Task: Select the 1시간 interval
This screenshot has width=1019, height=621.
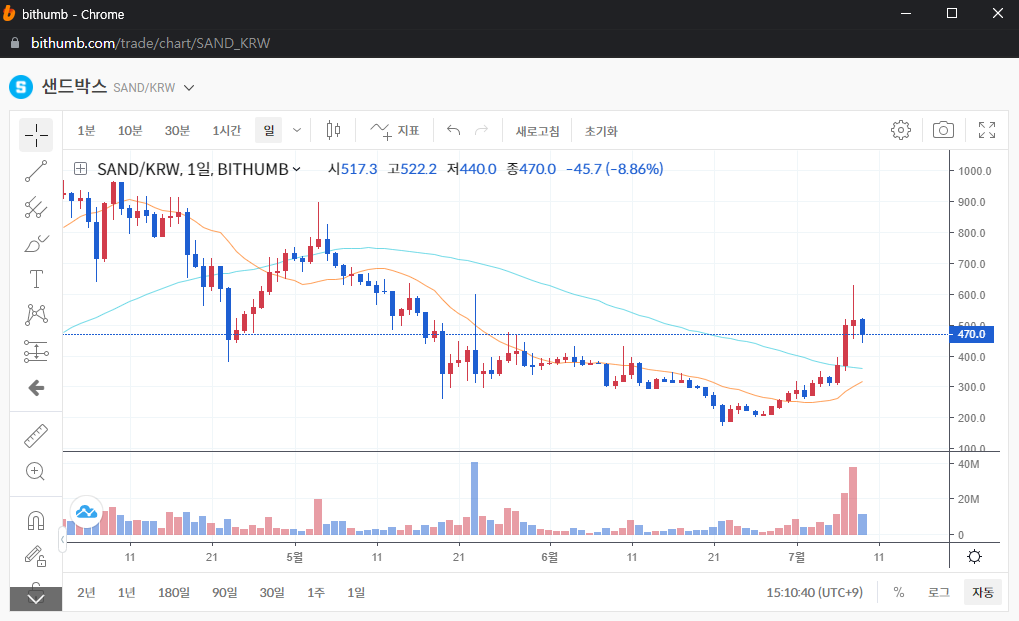Action: (x=226, y=131)
